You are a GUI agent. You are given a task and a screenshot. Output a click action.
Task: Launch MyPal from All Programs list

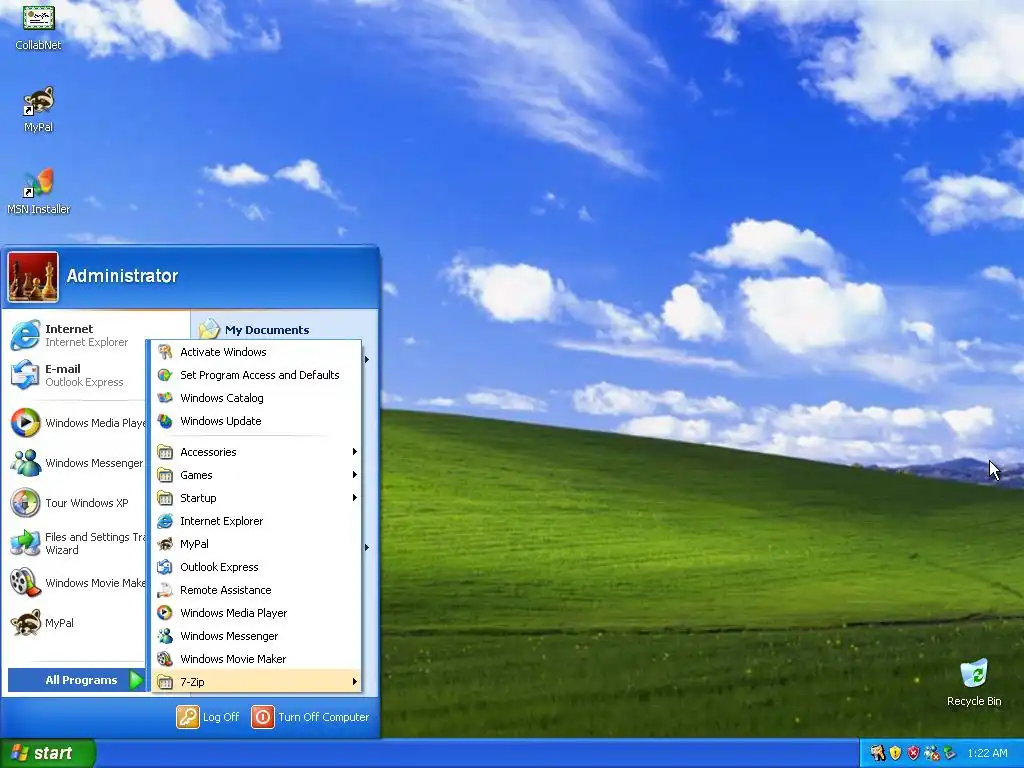coord(257,544)
